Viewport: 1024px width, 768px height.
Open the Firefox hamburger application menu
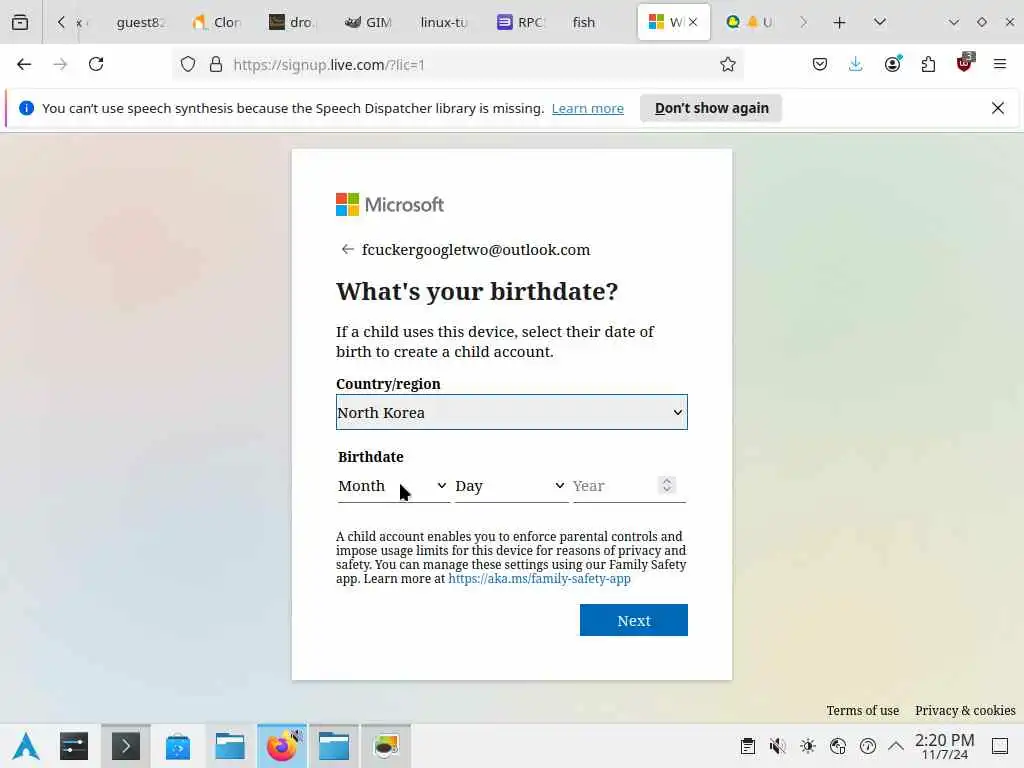pyautogui.click(x=1000, y=64)
